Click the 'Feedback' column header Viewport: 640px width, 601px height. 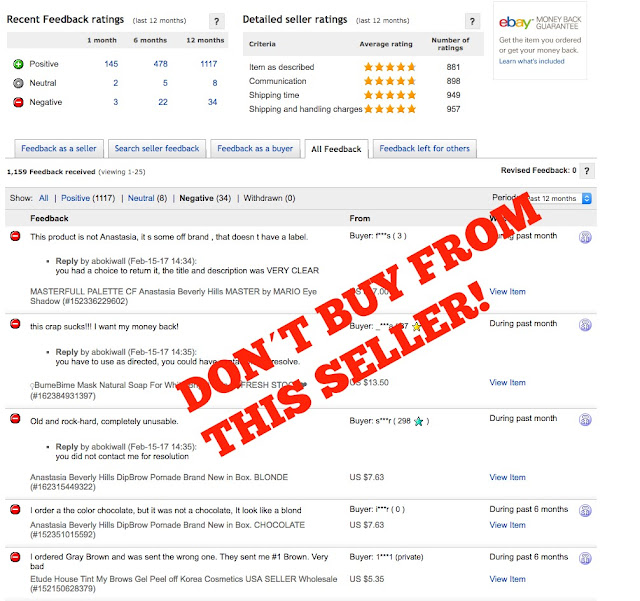[x=49, y=218]
